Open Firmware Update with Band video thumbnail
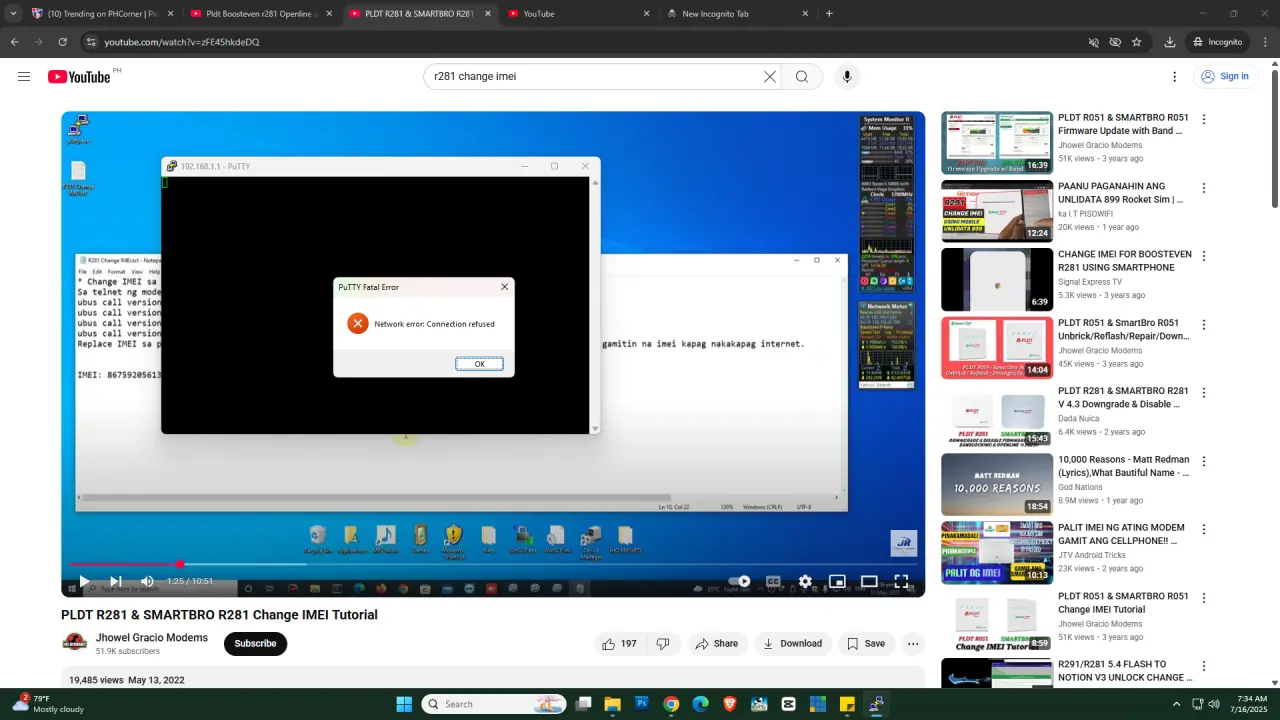The height and width of the screenshot is (720, 1280). [997, 142]
